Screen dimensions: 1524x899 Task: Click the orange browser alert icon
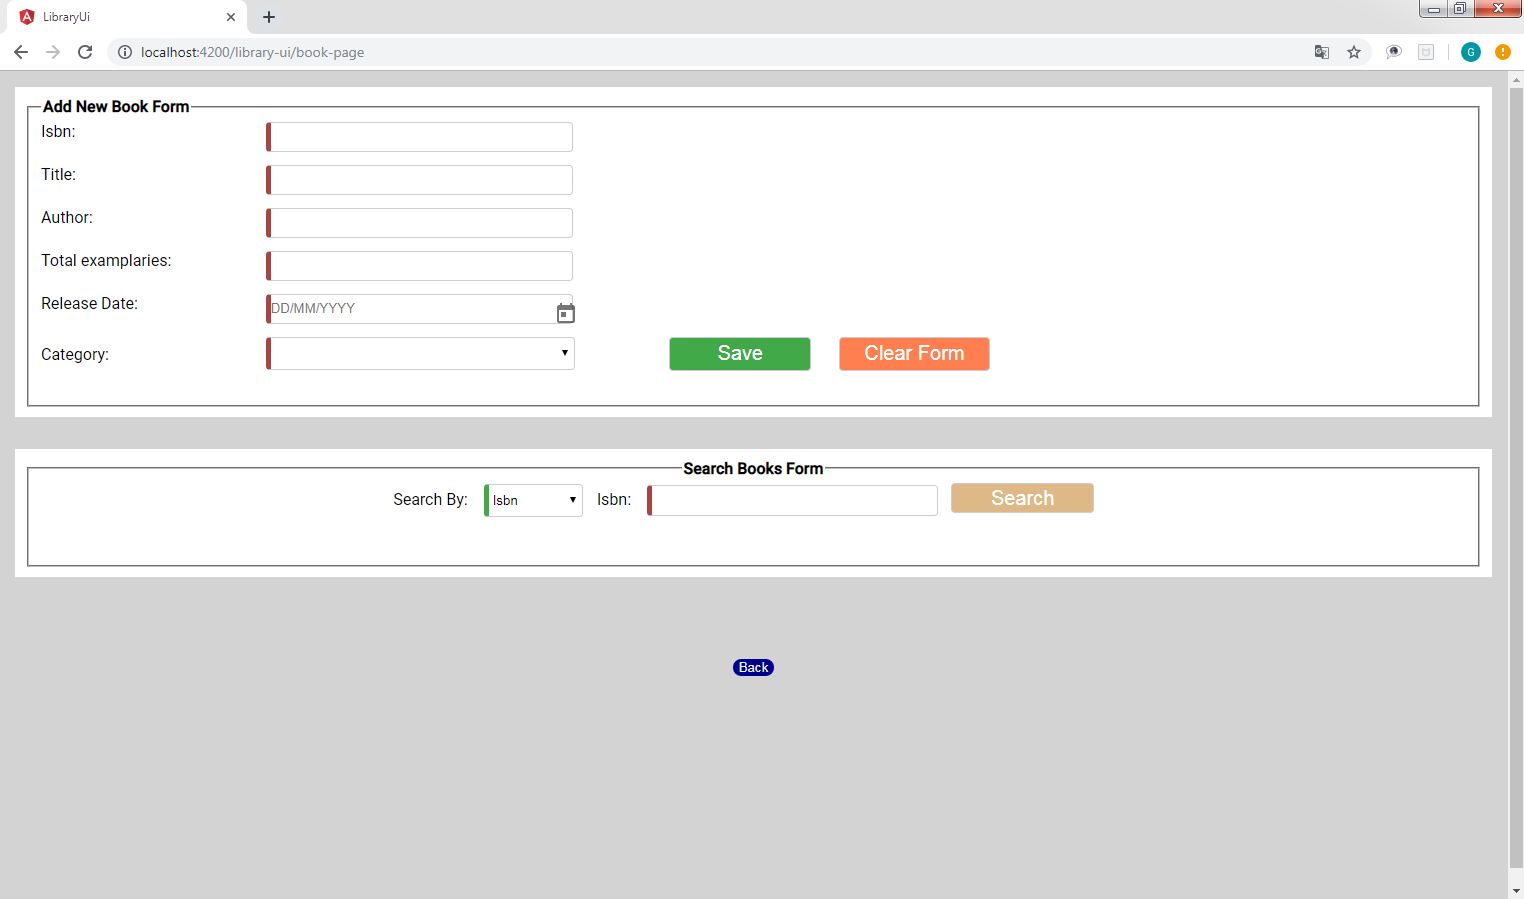(1502, 52)
